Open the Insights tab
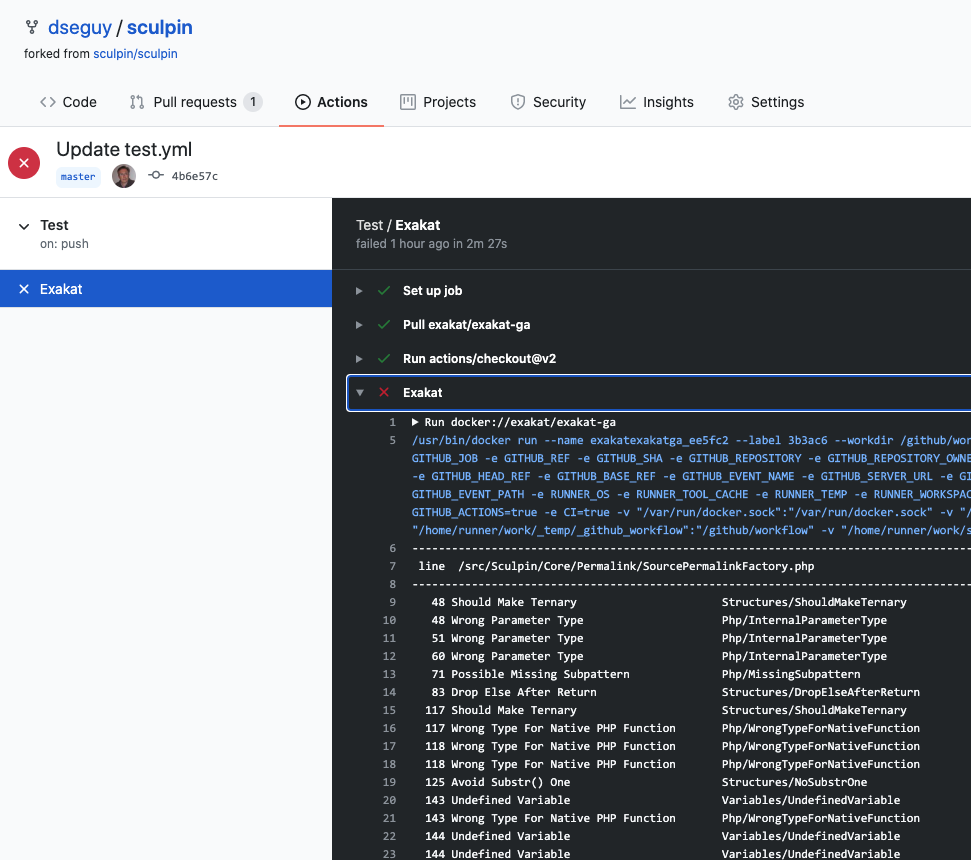 (657, 102)
